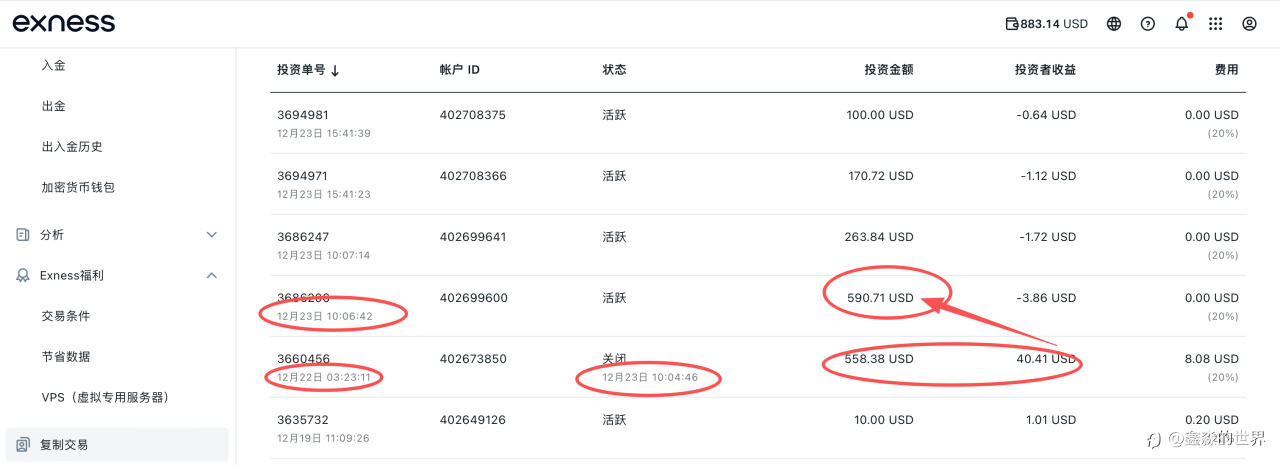Select VPS（虚拟专用服务器）item
Screen dimensions: 1280x465
coord(105,397)
